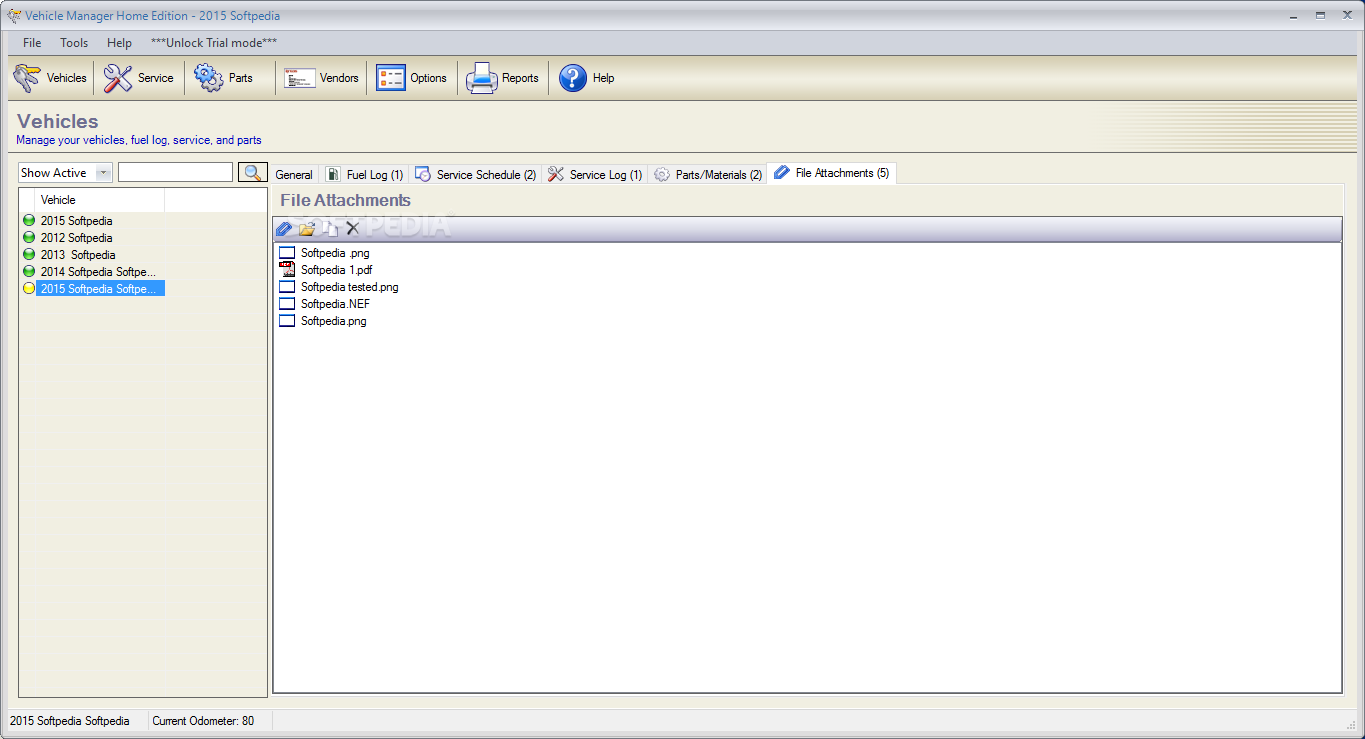
Task: Click the vehicle search input field
Action: 175,172
